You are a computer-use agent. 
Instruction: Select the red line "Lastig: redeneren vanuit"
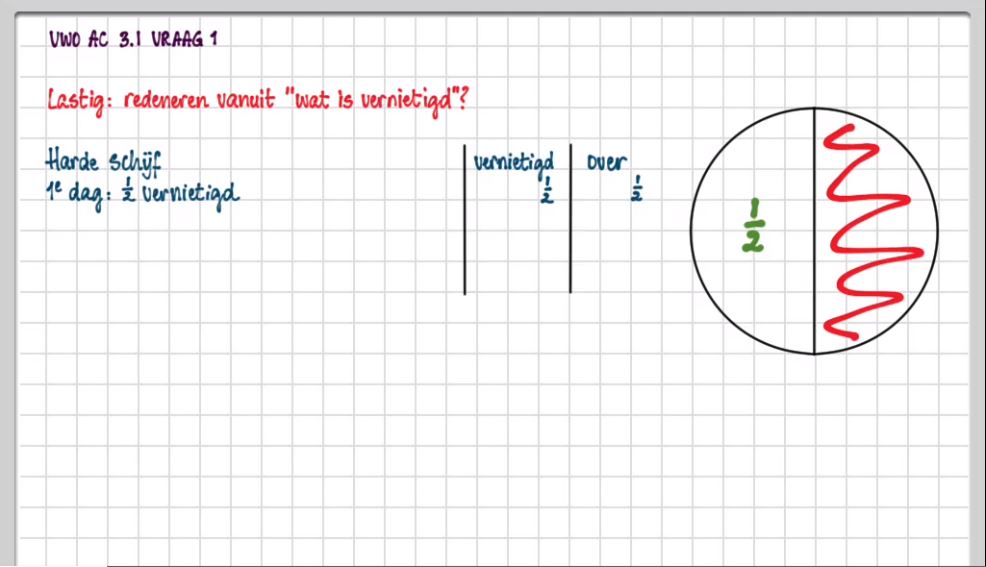click(161, 101)
